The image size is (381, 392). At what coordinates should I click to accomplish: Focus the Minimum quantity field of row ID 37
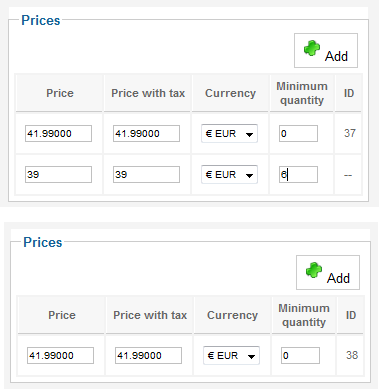pyautogui.click(x=298, y=134)
